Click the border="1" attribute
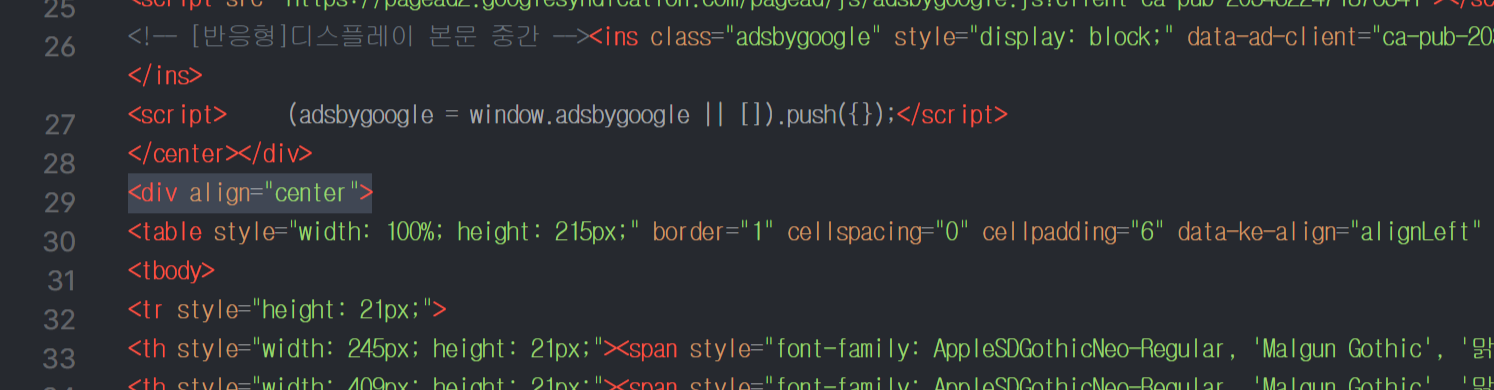 [713, 232]
